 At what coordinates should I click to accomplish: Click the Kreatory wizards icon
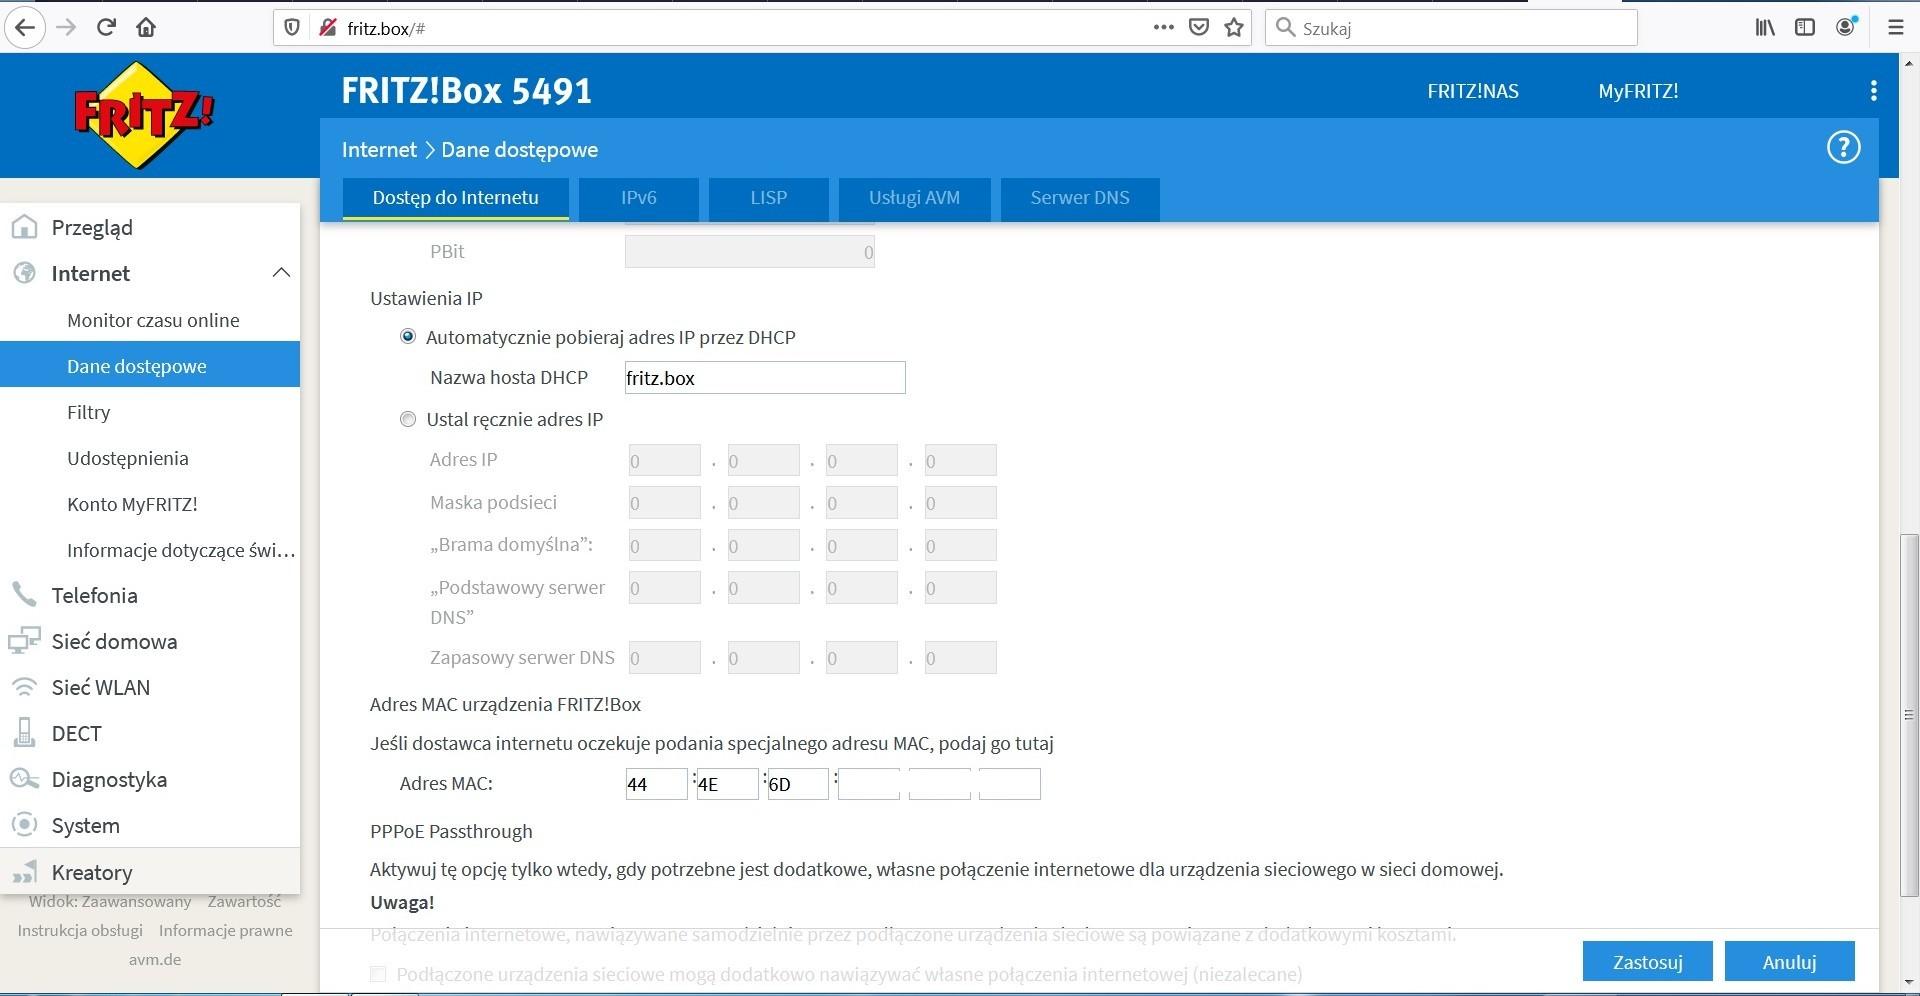point(24,872)
